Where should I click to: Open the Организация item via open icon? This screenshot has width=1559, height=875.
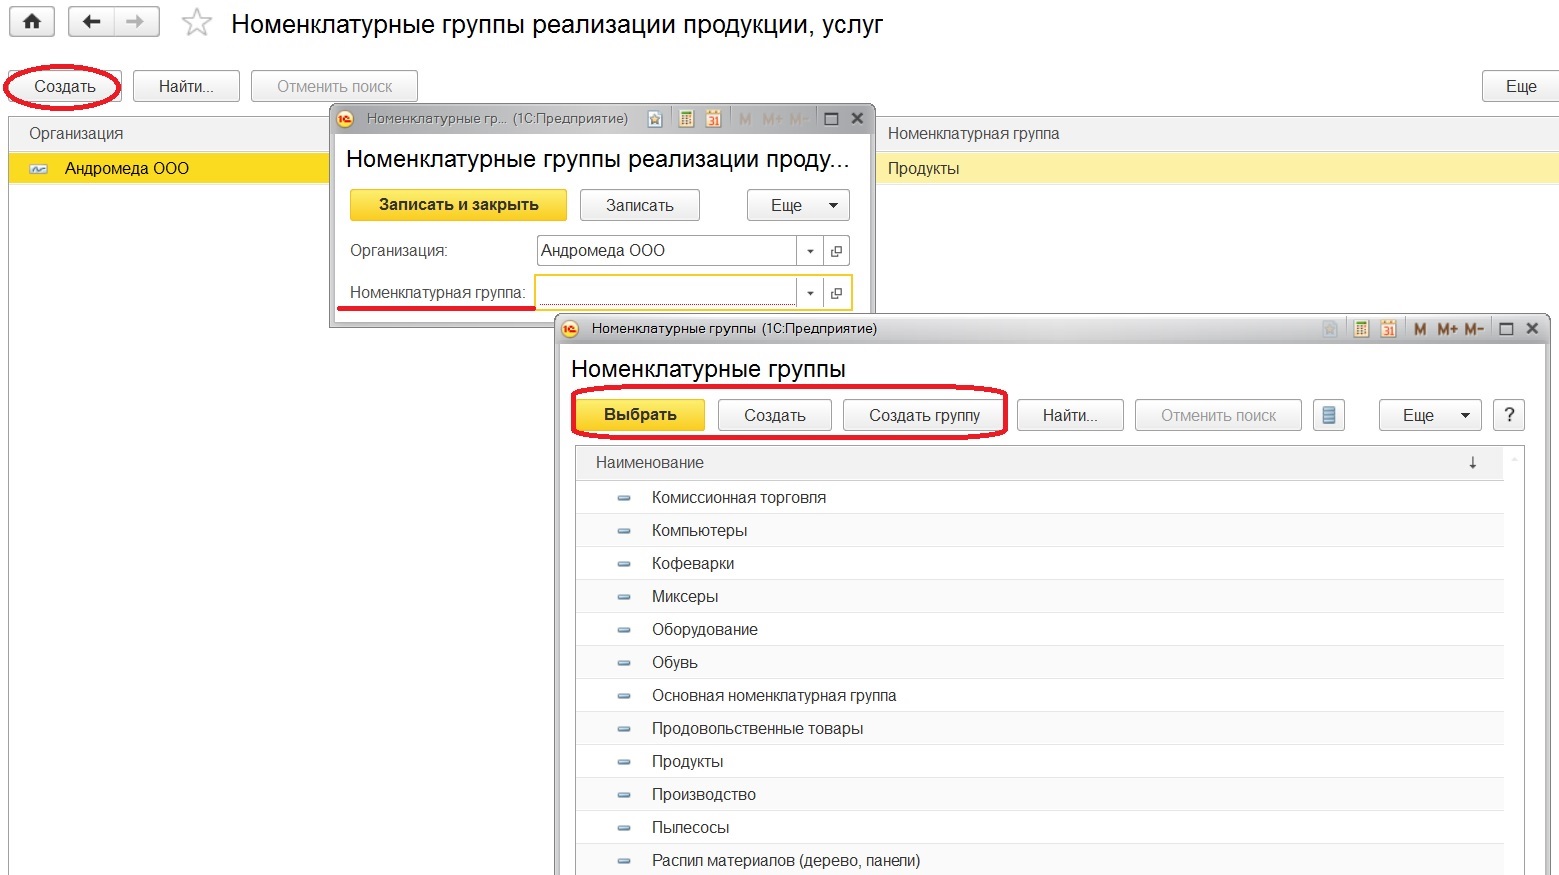pos(837,251)
